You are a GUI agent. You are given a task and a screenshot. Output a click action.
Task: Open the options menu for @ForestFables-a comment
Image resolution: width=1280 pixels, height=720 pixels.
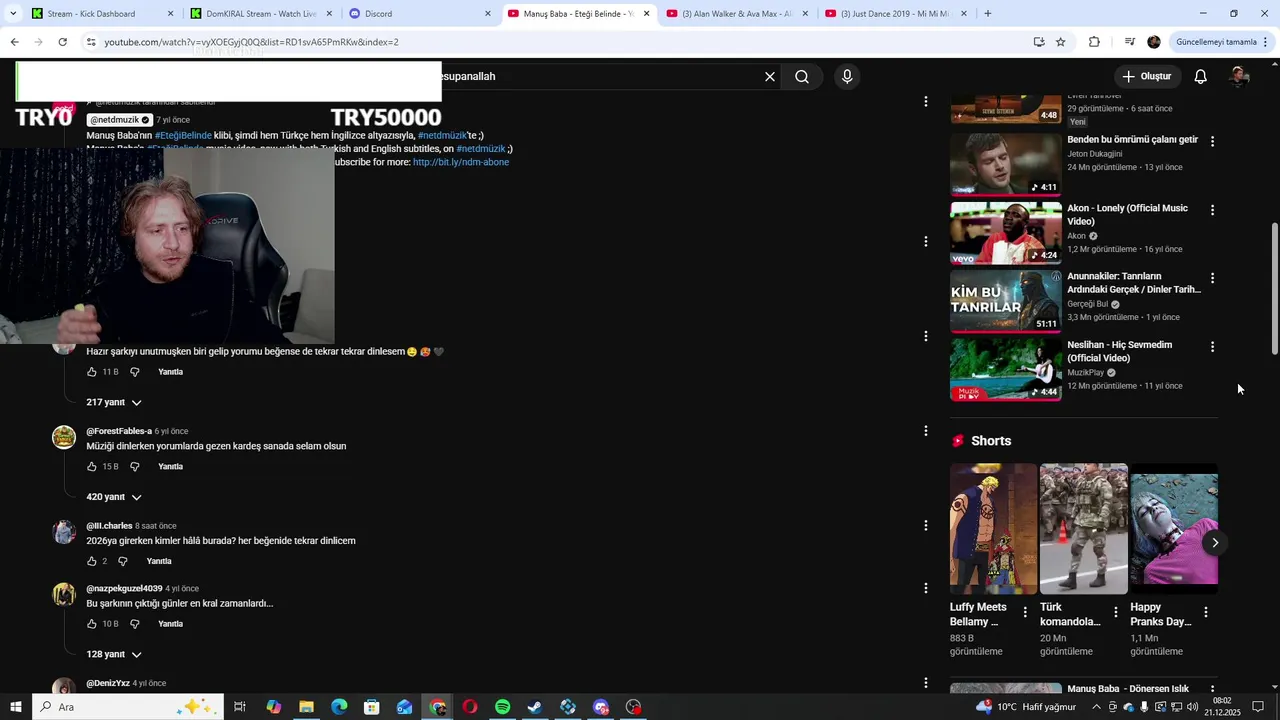pos(925,431)
